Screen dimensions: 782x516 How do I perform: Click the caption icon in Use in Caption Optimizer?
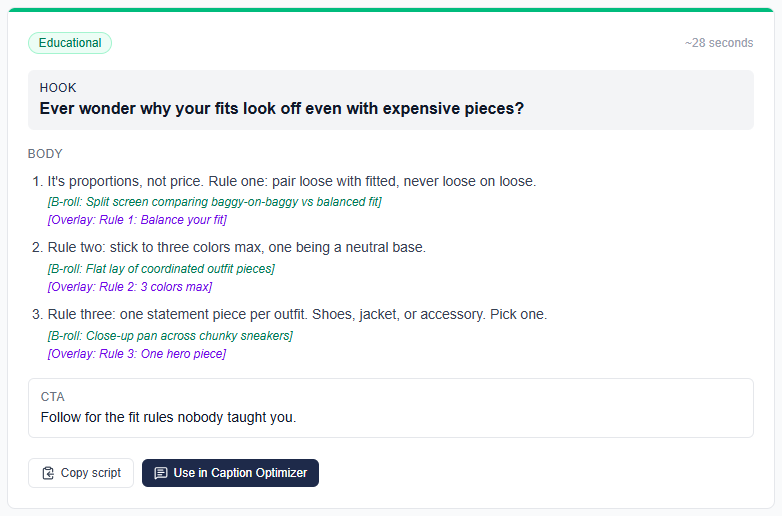pyautogui.click(x=161, y=473)
